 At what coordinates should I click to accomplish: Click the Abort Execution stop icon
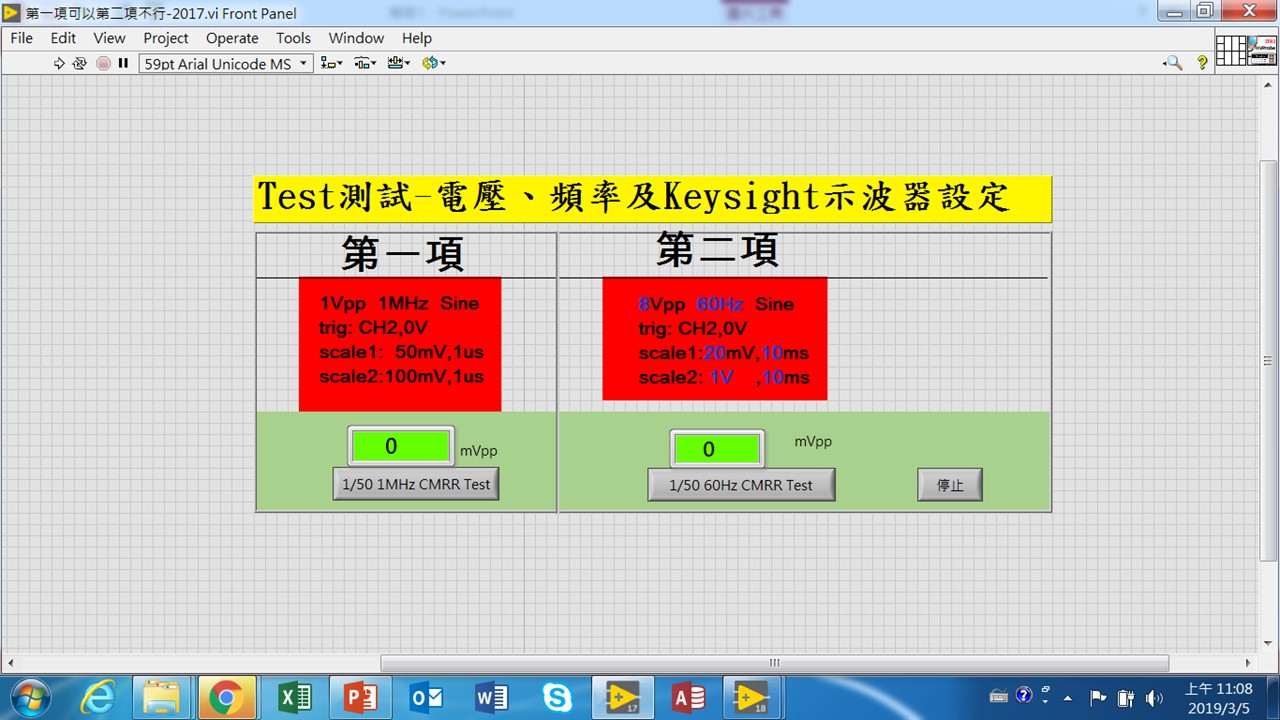coord(103,63)
